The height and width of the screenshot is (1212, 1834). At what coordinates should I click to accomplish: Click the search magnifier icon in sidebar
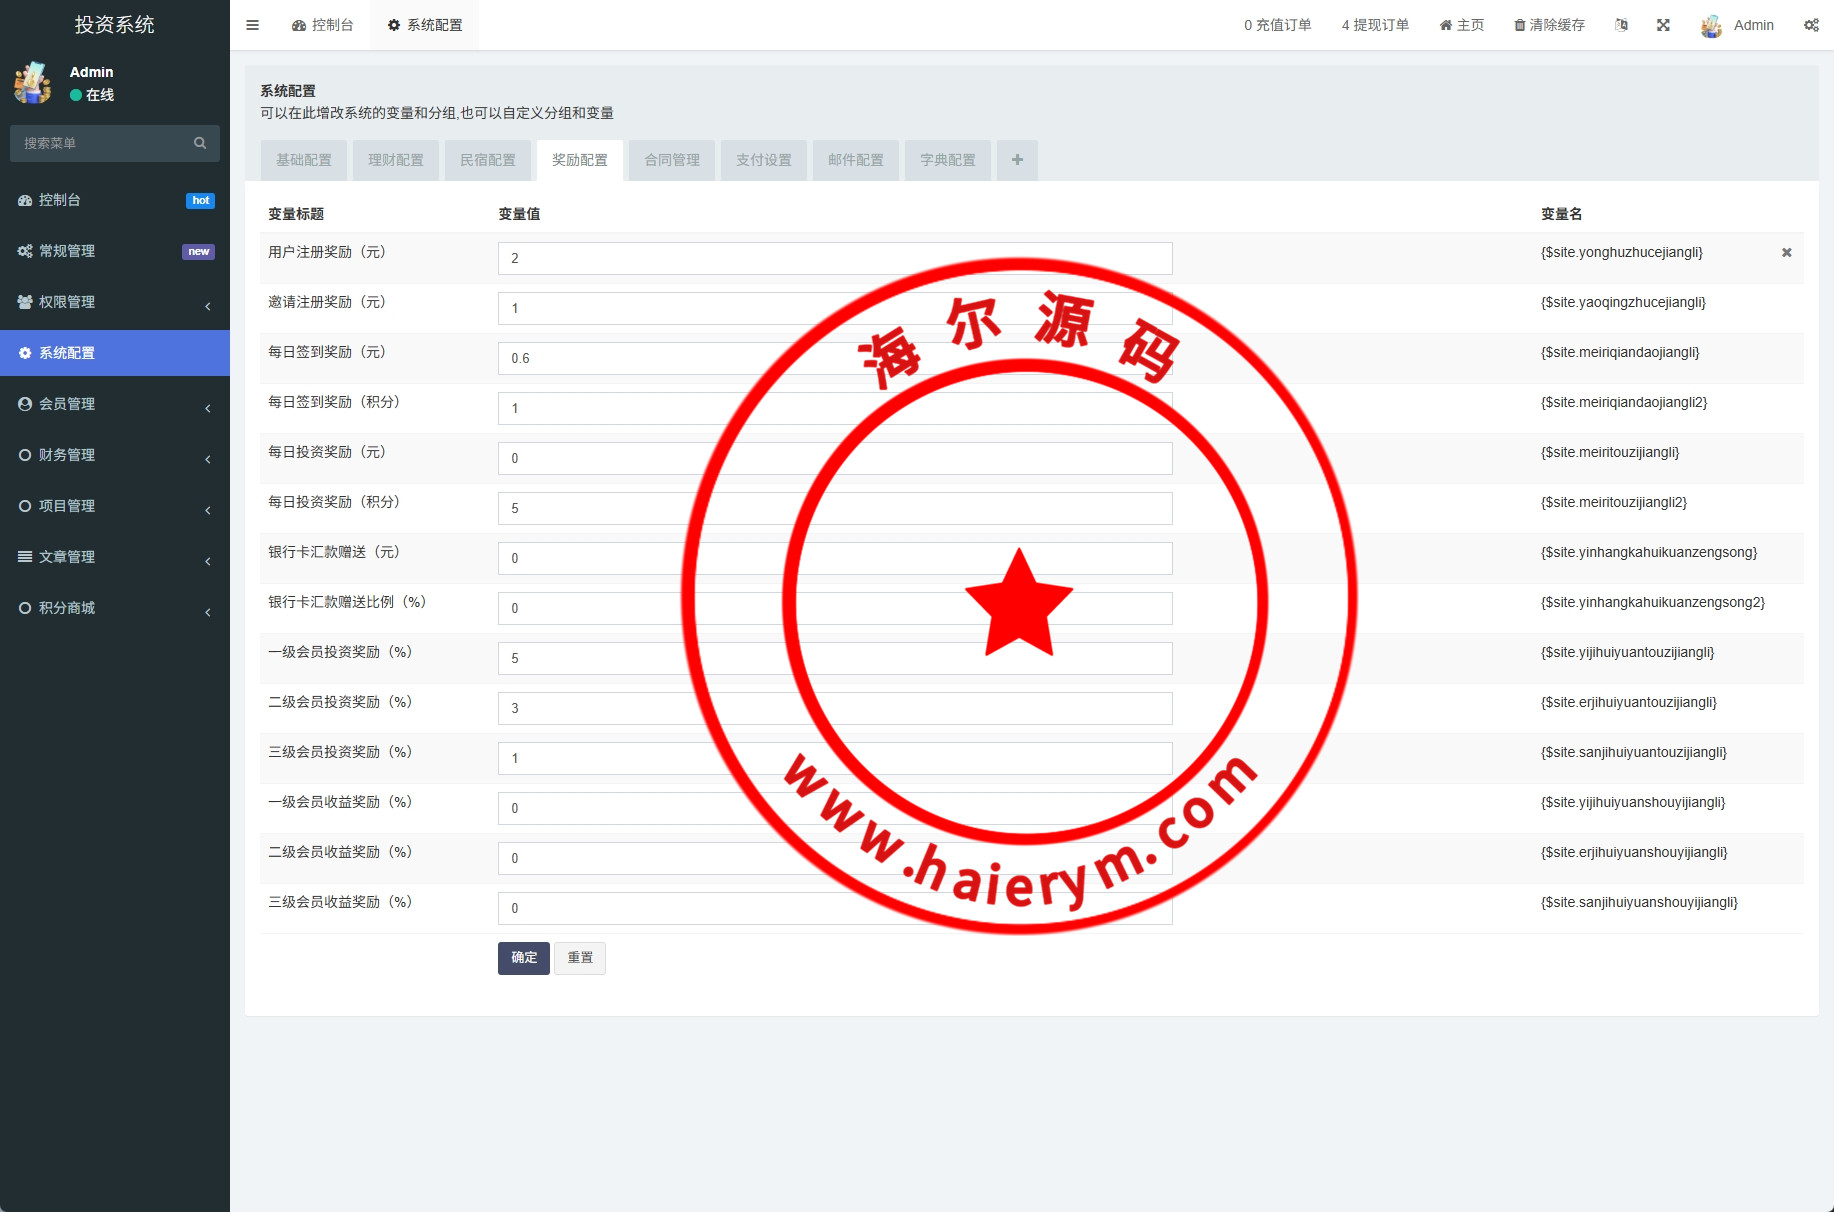200,143
